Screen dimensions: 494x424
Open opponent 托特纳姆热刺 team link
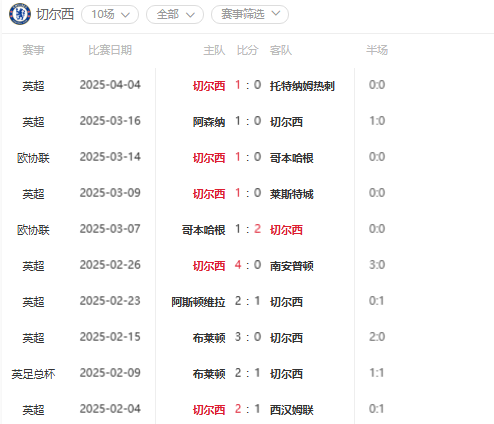coord(302,86)
